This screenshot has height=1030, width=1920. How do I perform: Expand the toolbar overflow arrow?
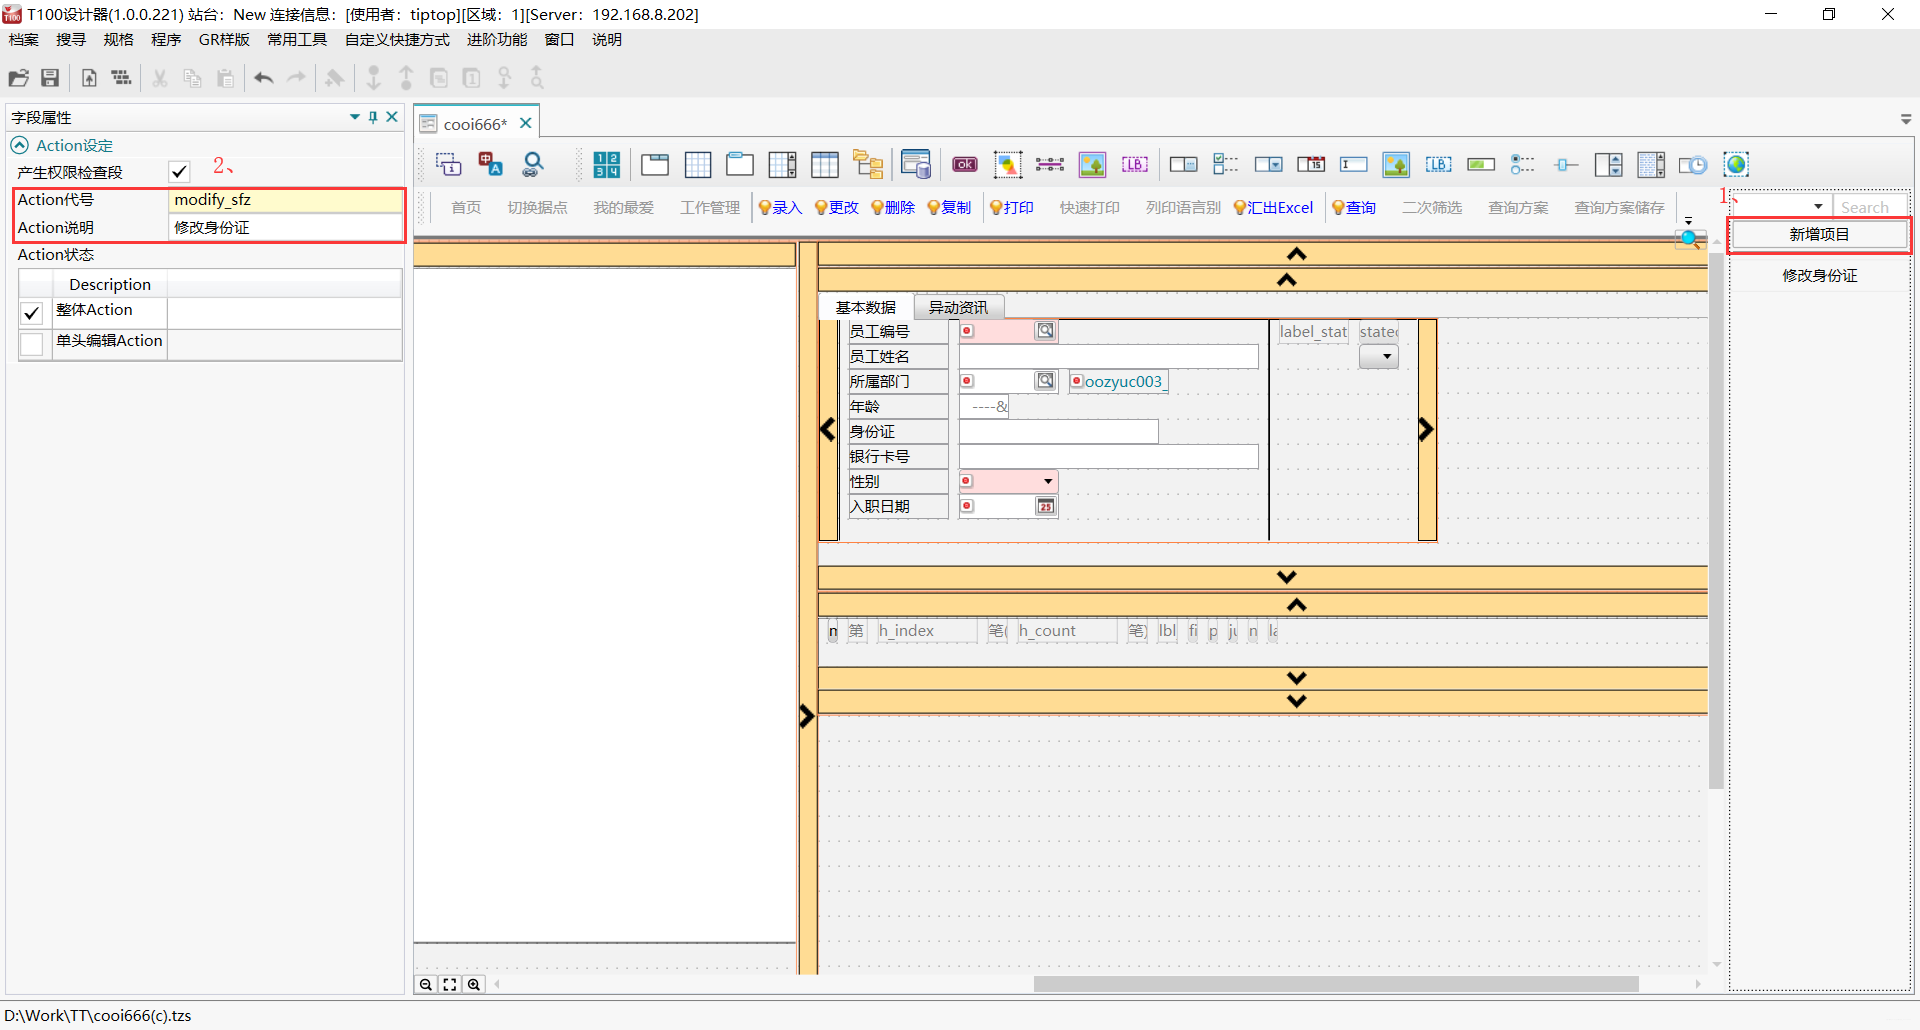pos(1688,220)
